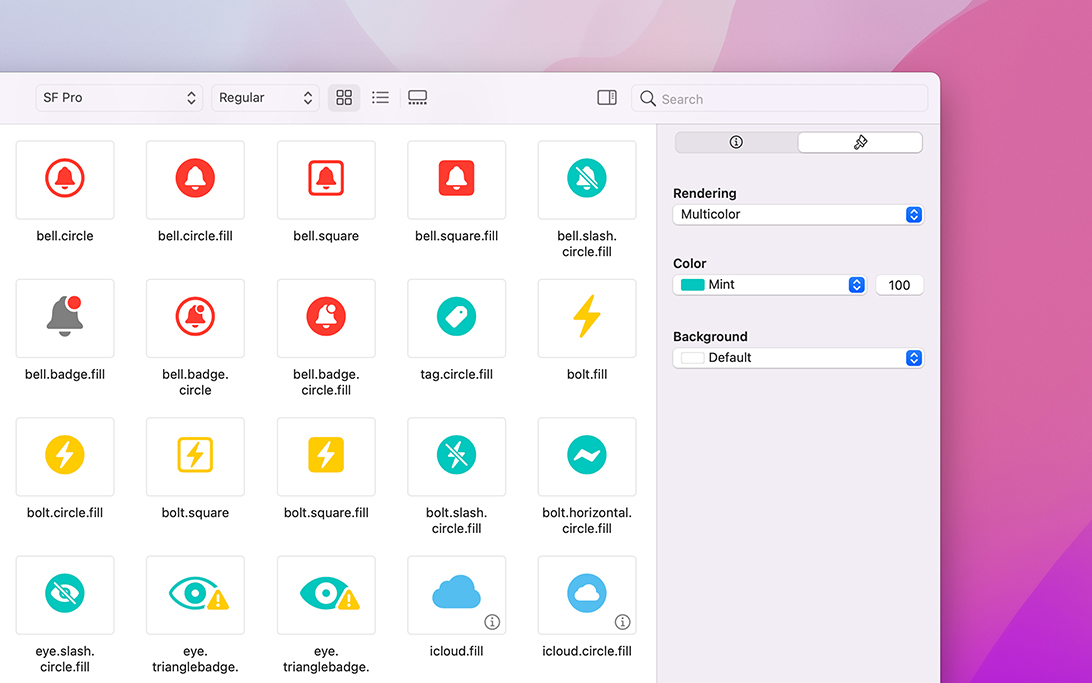Select the bolt.horizontal.circle.fill symbol

click(587, 457)
